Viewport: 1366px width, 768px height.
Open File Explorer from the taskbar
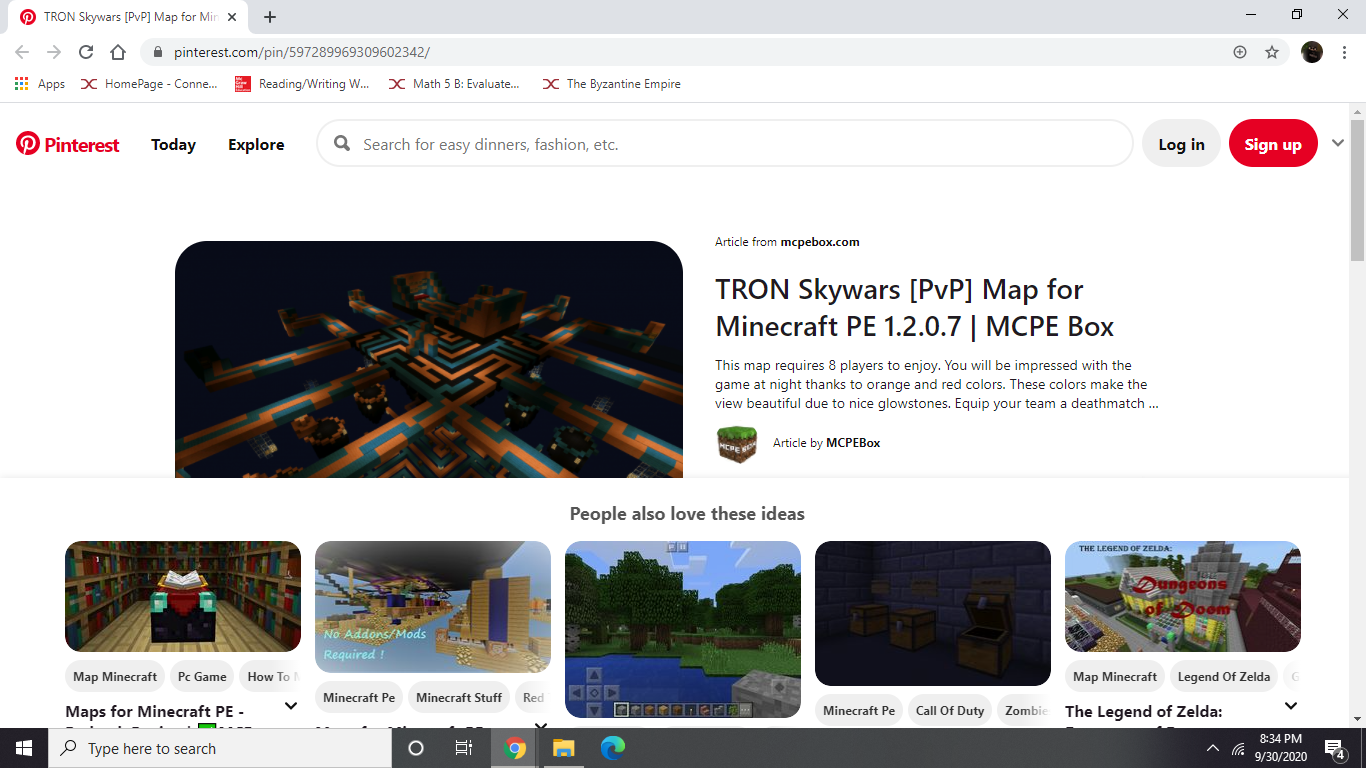tap(564, 748)
